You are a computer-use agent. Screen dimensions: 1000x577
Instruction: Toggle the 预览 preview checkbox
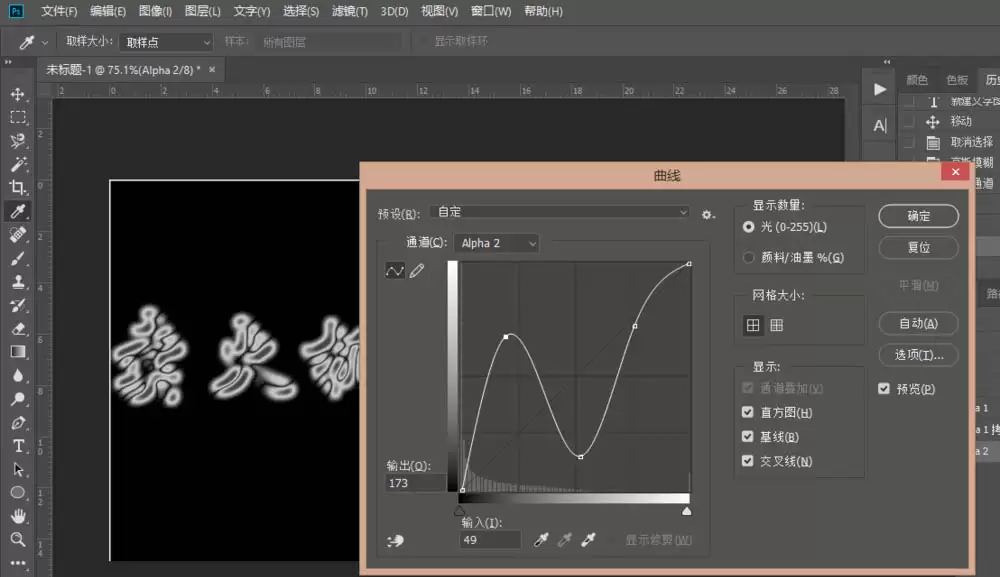pyautogui.click(x=883, y=388)
